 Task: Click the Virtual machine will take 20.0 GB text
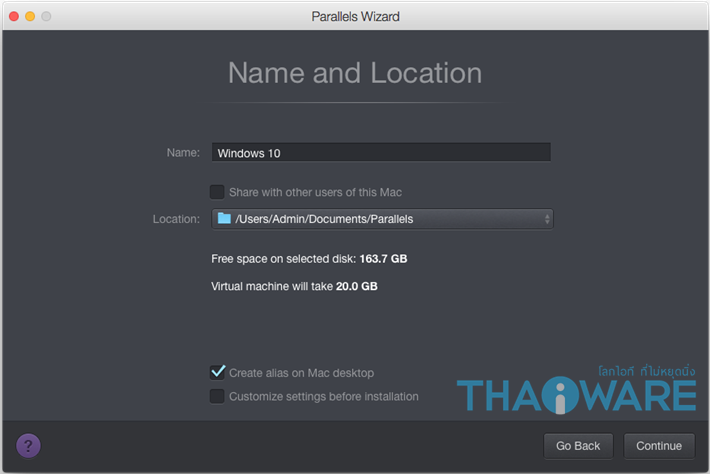[x=294, y=286]
